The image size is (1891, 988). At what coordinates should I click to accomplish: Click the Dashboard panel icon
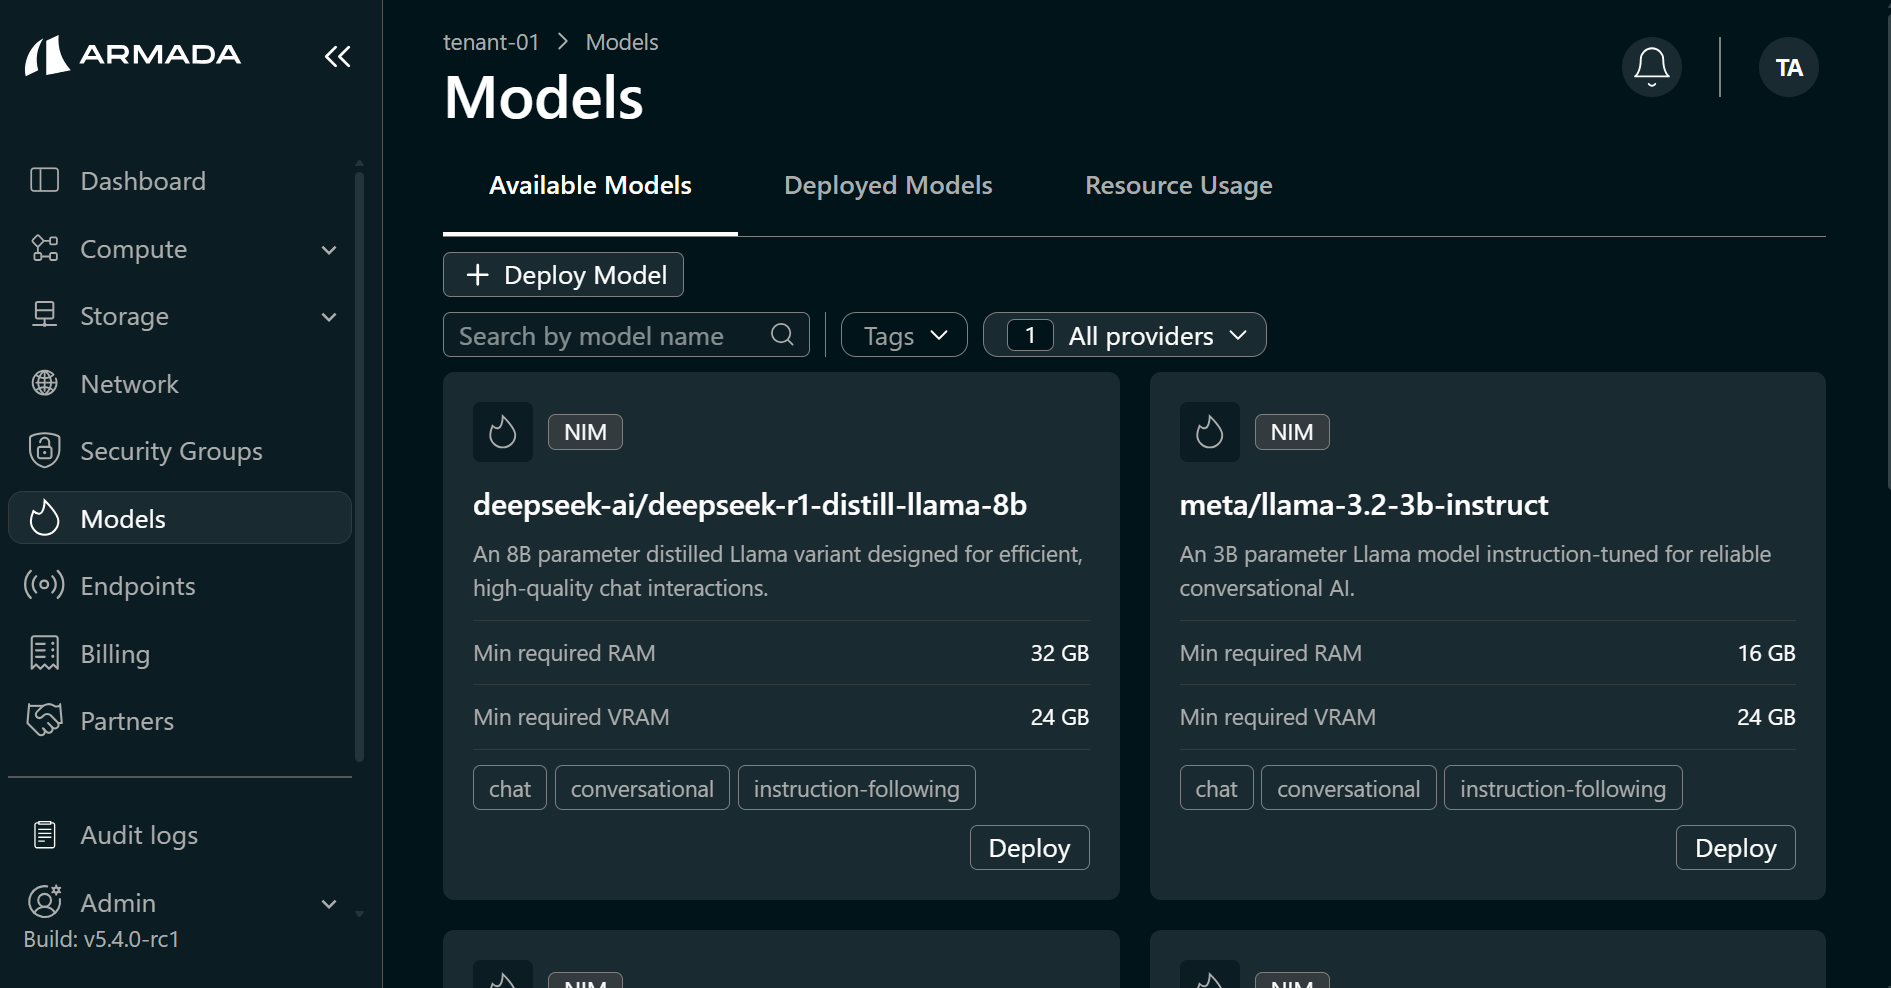tap(44, 180)
